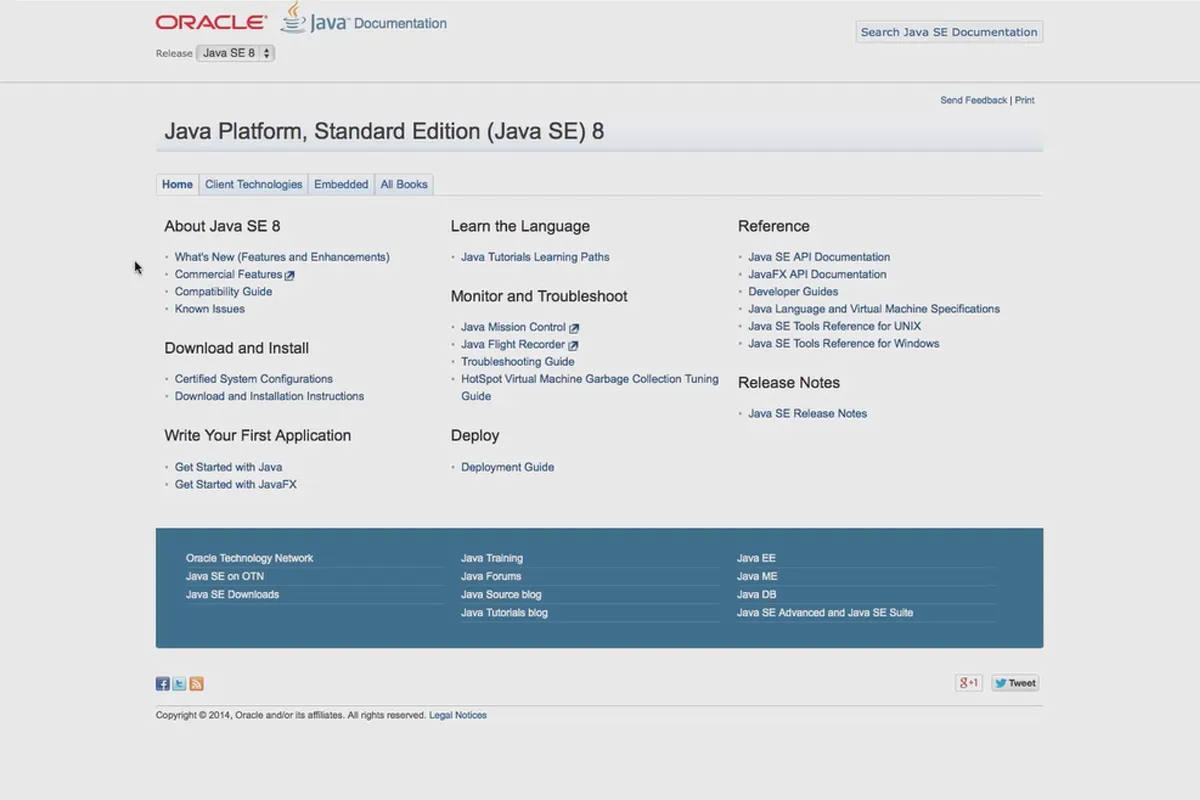Open What's New (Features and Enhancements)

click(x=282, y=257)
